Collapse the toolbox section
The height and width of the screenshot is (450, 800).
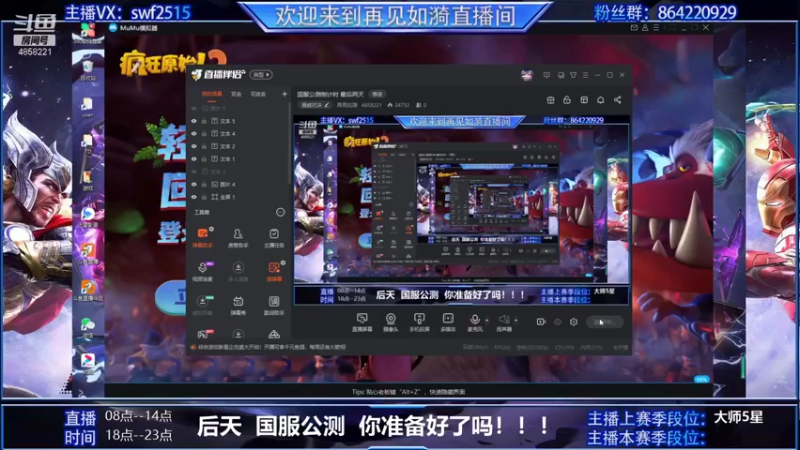coord(280,212)
